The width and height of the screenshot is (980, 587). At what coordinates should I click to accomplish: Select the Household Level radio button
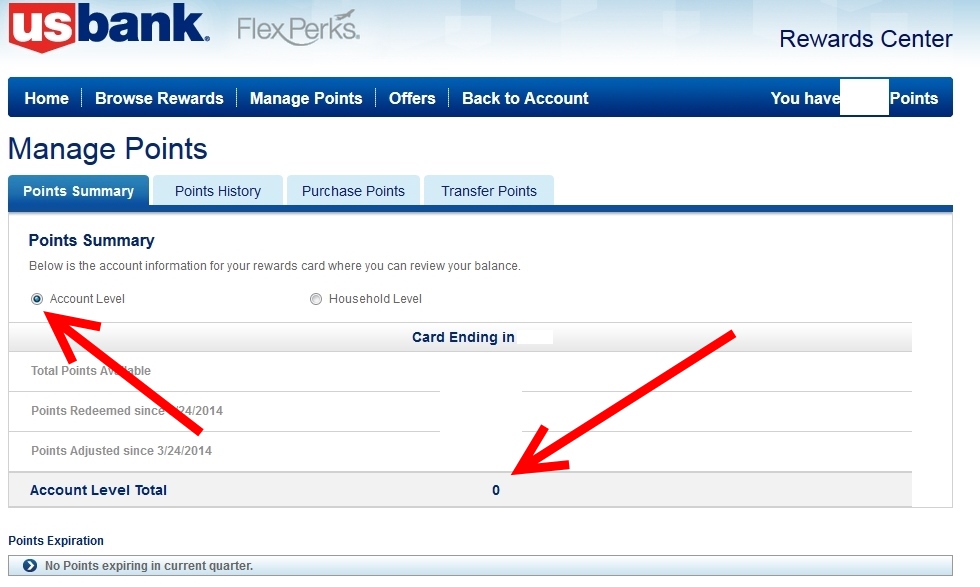tap(316, 299)
